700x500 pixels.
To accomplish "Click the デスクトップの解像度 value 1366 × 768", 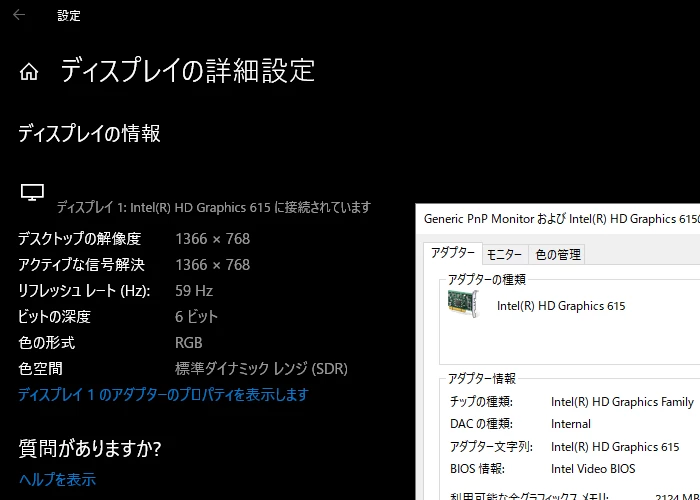I will 212,239.
